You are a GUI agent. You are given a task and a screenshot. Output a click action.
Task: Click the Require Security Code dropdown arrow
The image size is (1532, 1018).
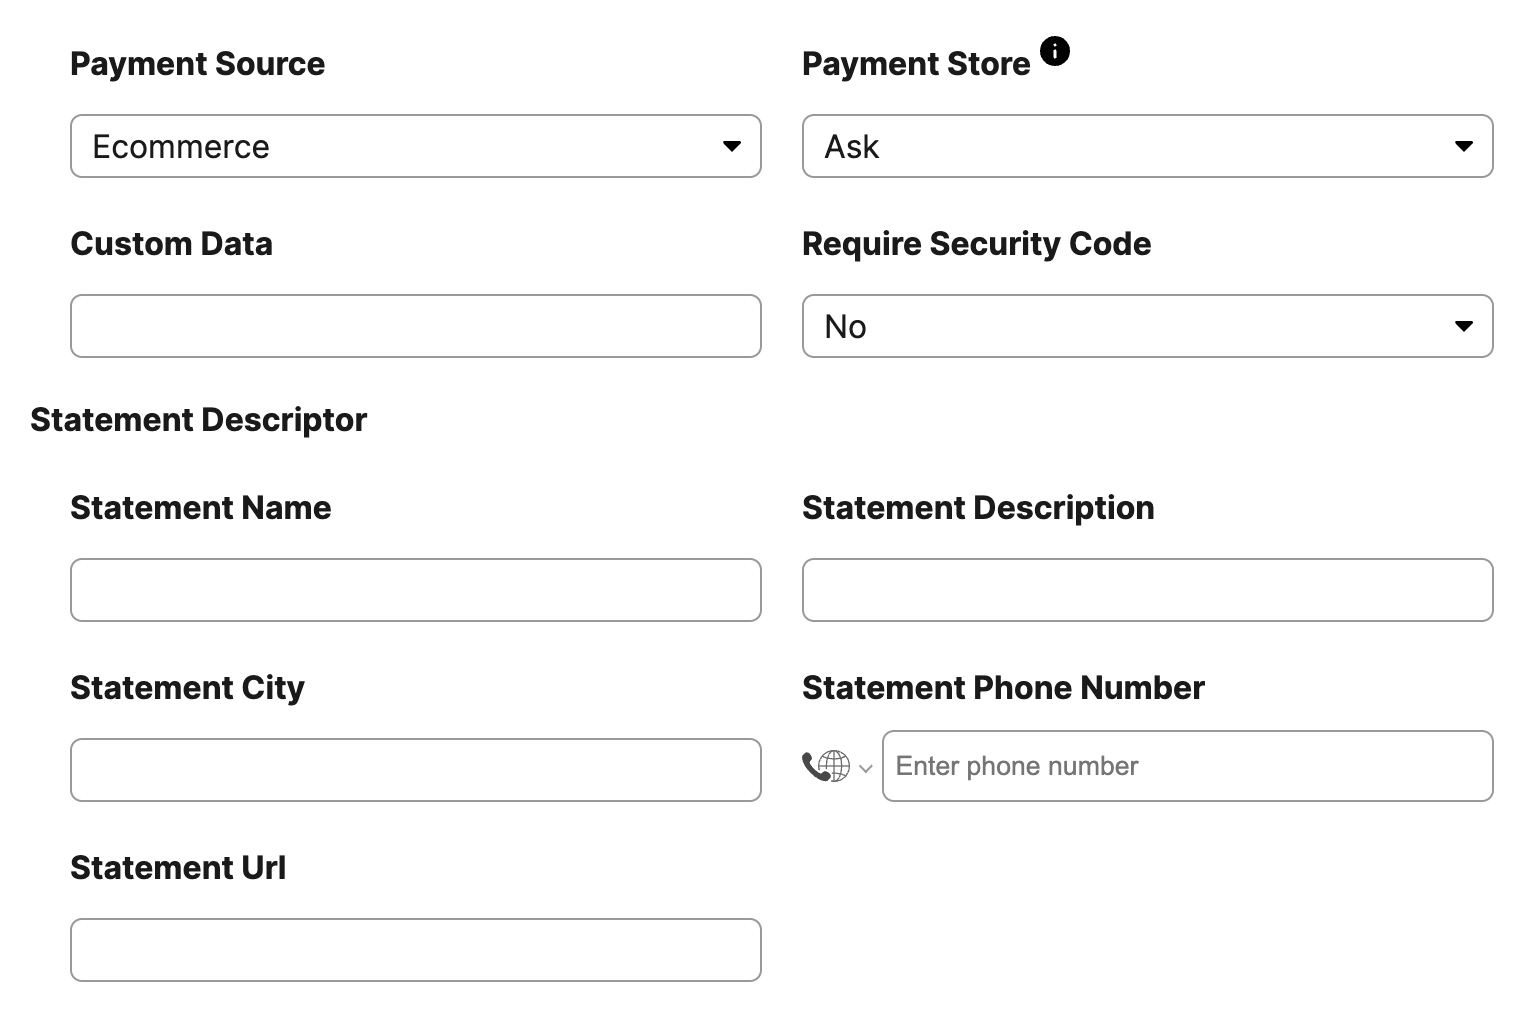pyautogui.click(x=1464, y=326)
